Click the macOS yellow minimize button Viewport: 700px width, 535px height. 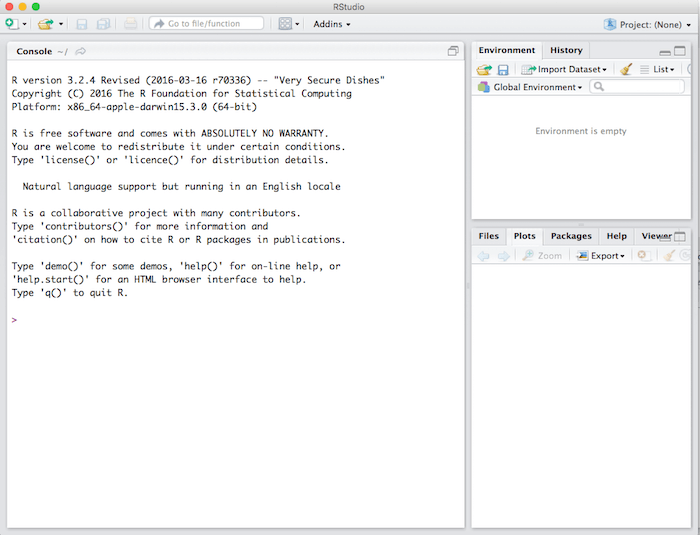tap(22, 7)
